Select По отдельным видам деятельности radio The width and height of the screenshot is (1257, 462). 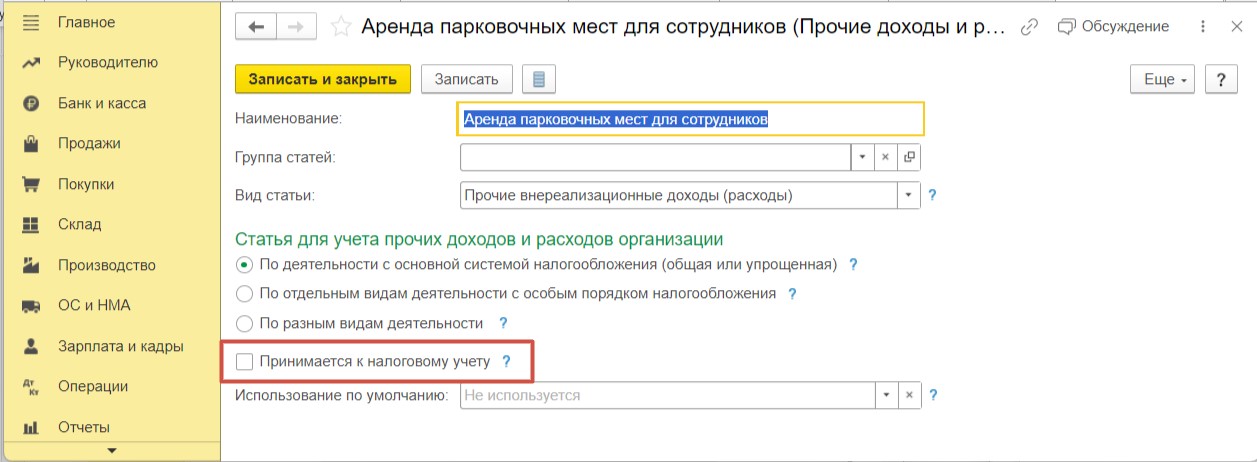[x=244, y=294]
